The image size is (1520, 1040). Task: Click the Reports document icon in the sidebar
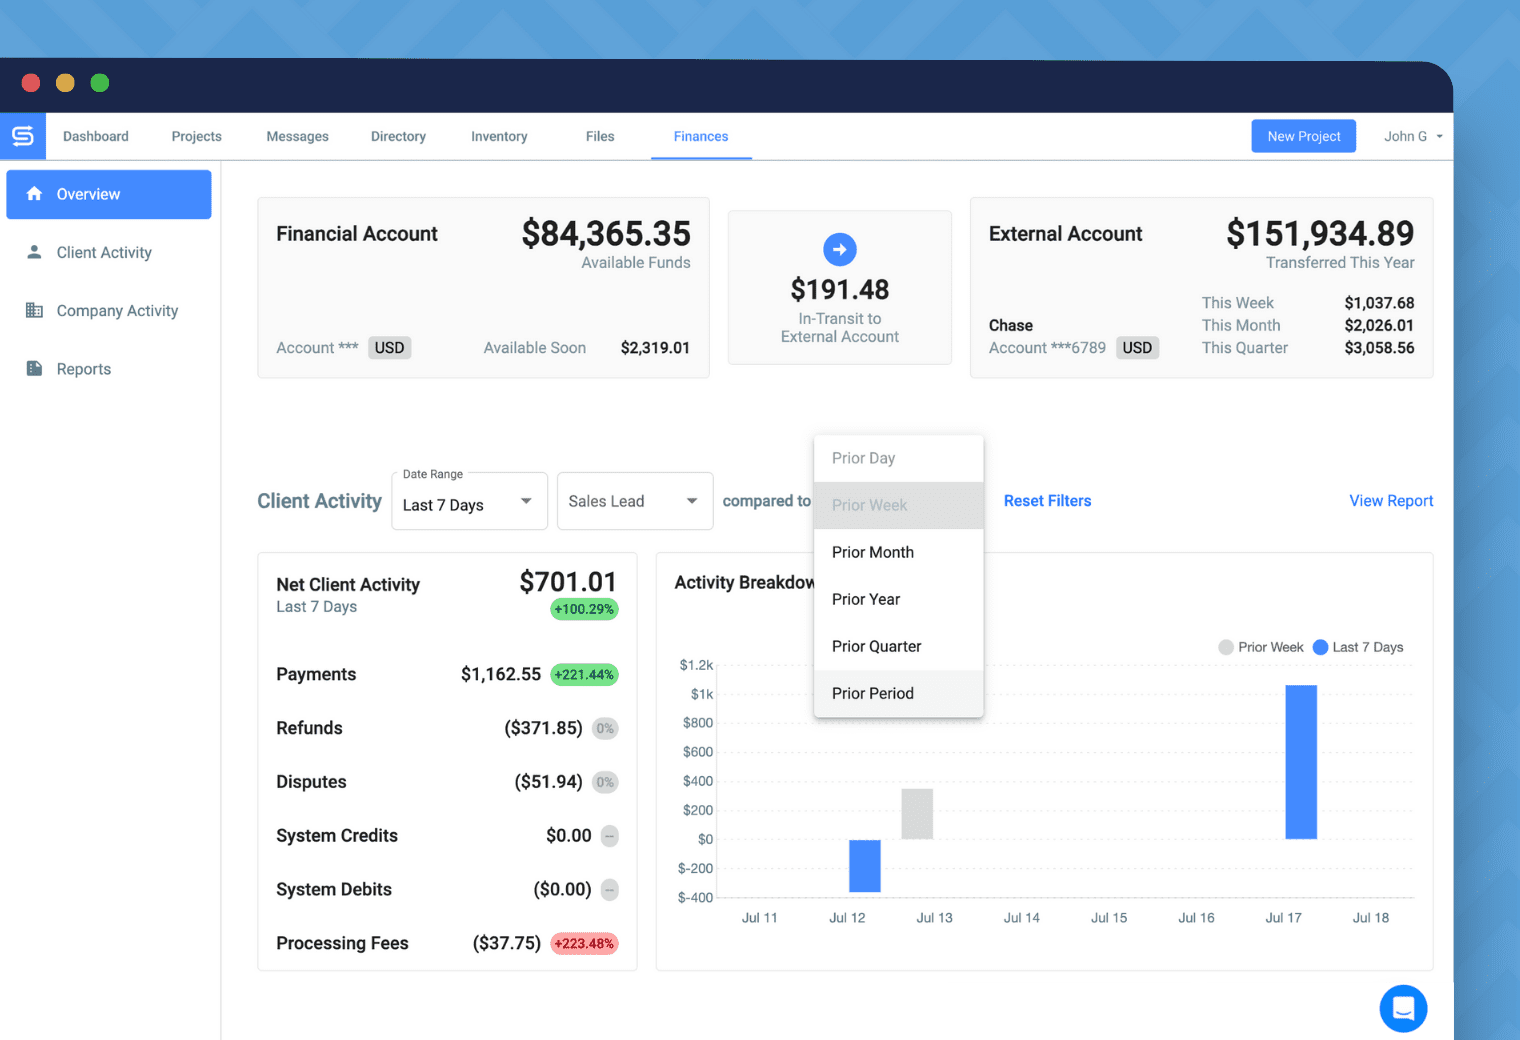pos(33,368)
